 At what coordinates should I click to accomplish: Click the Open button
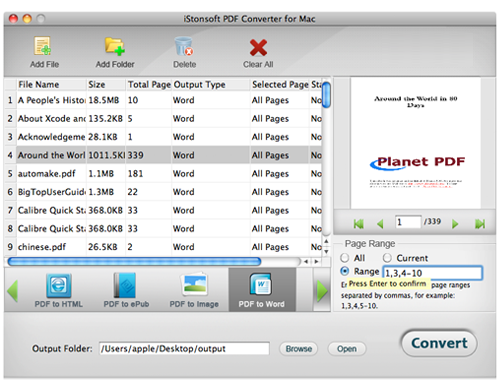pos(347,349)
